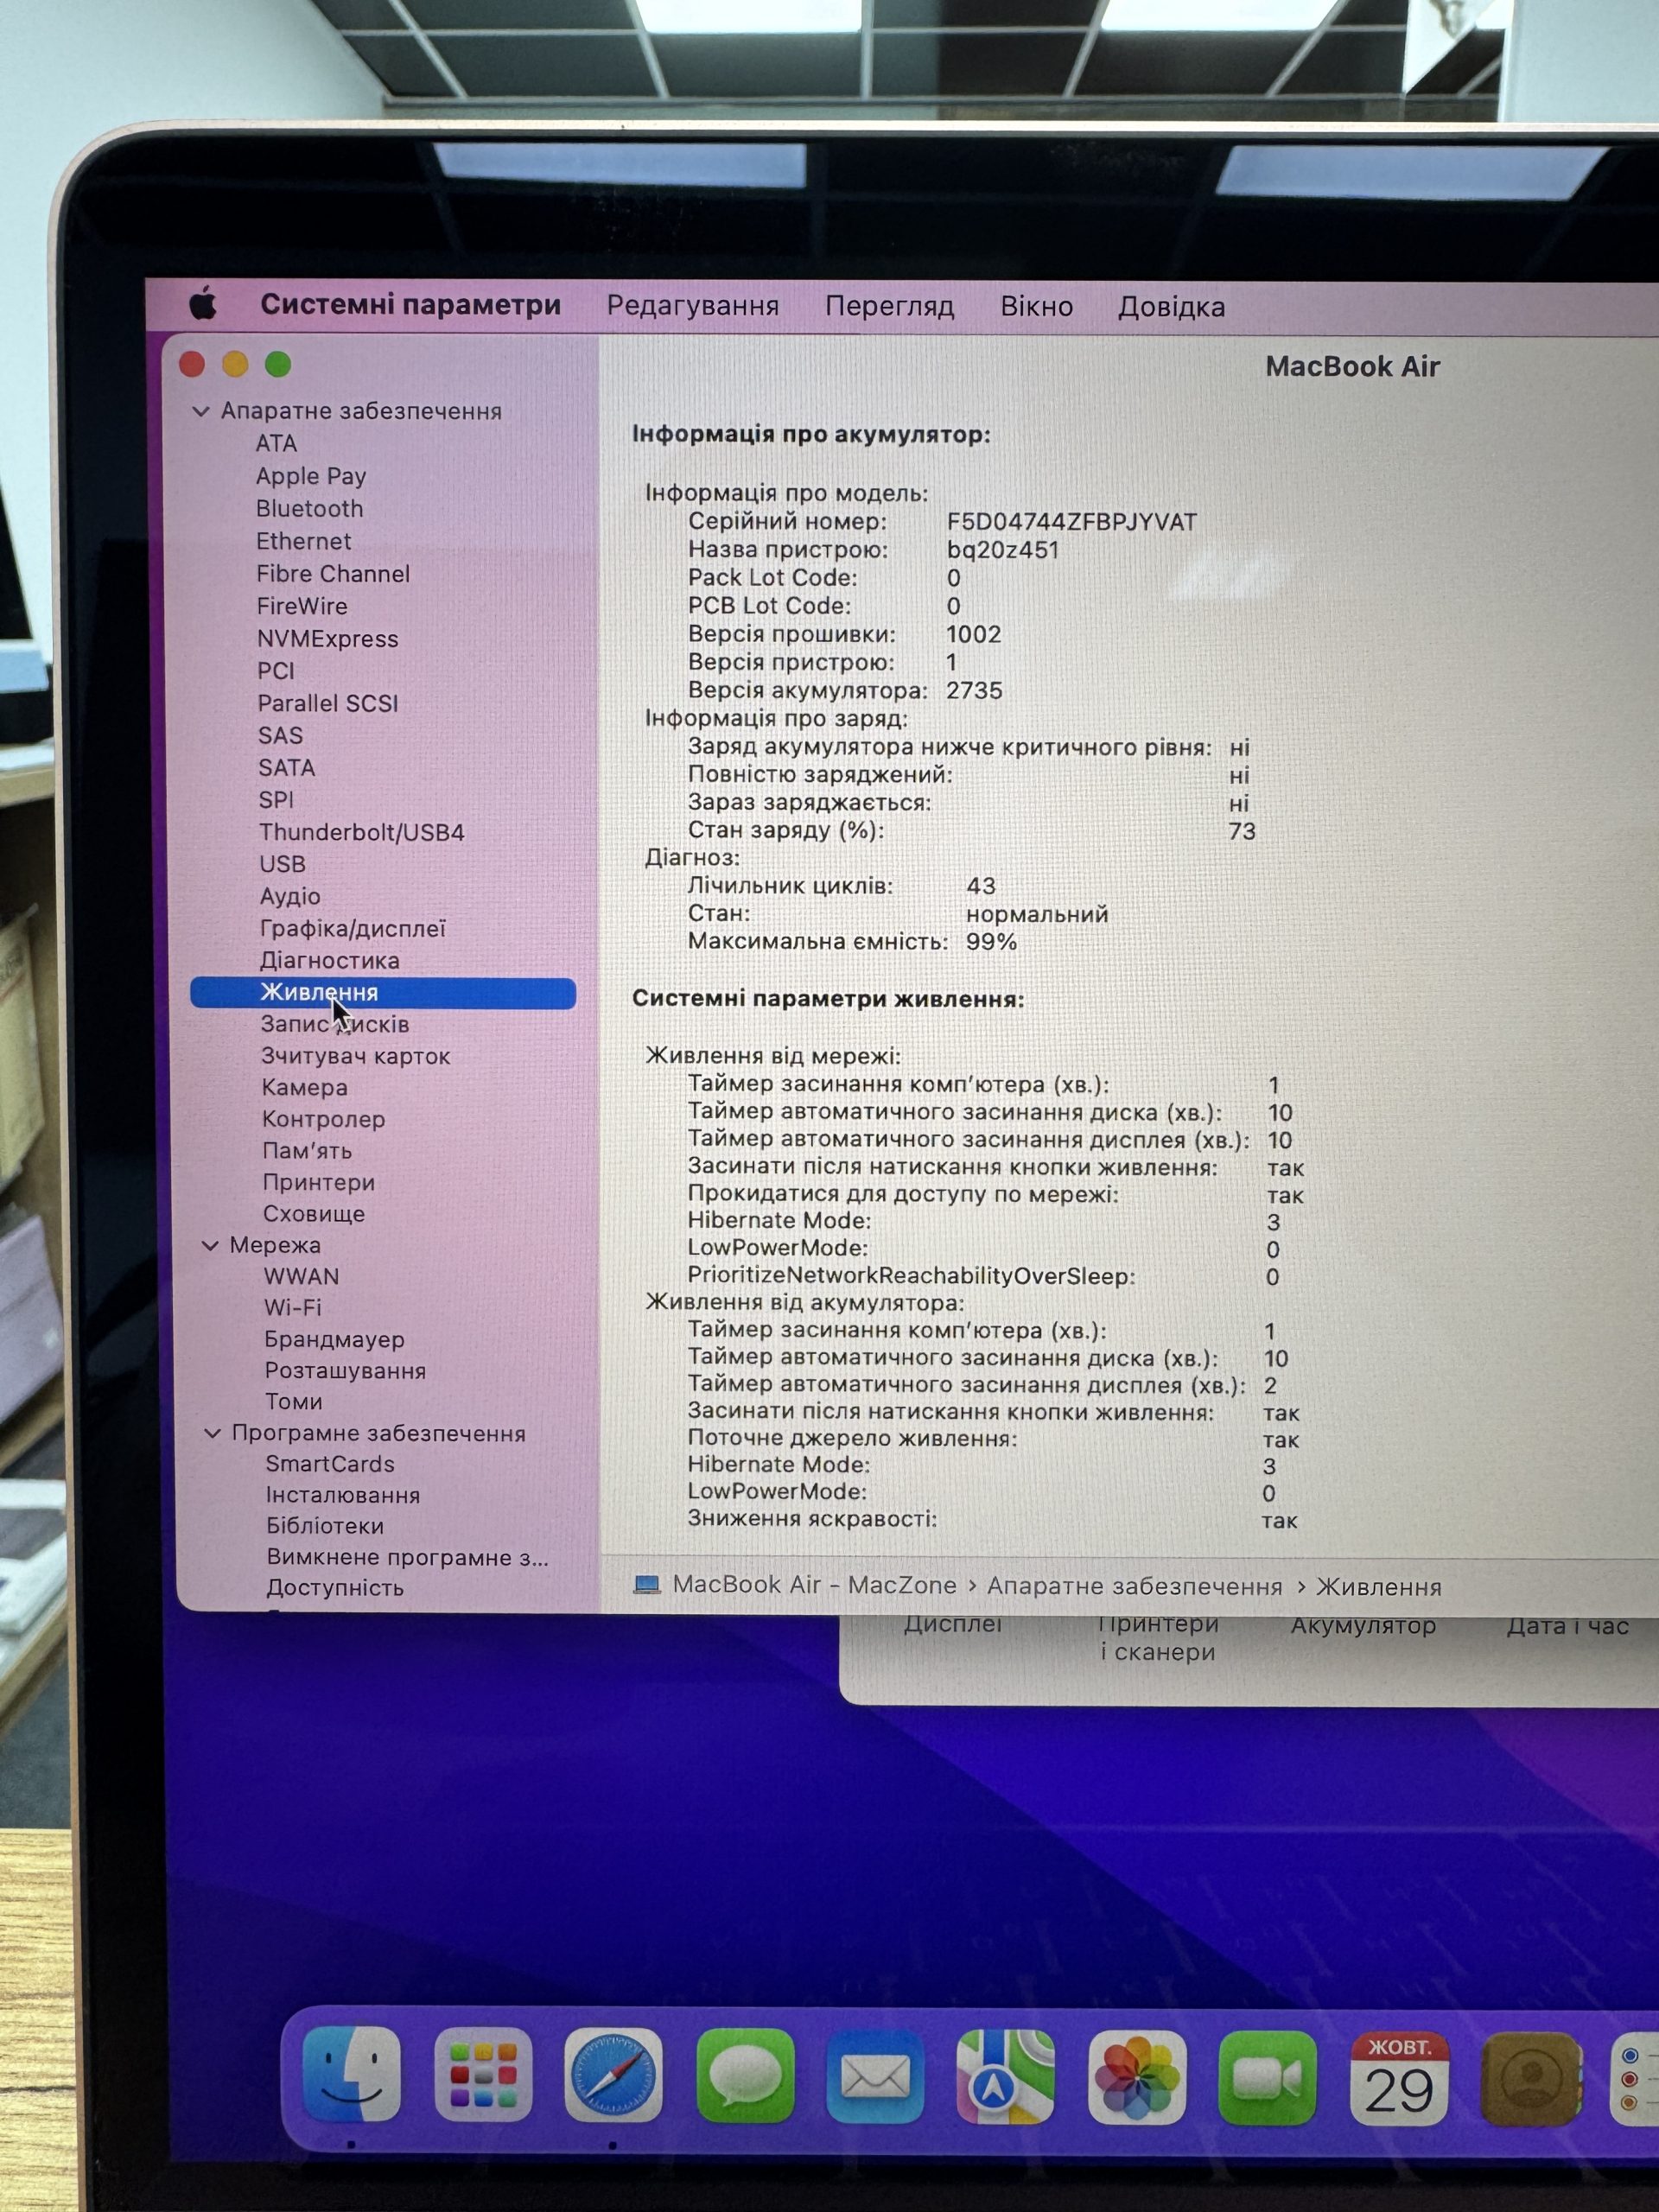Open the Системні параметри menu

click(x=410, y=304)
